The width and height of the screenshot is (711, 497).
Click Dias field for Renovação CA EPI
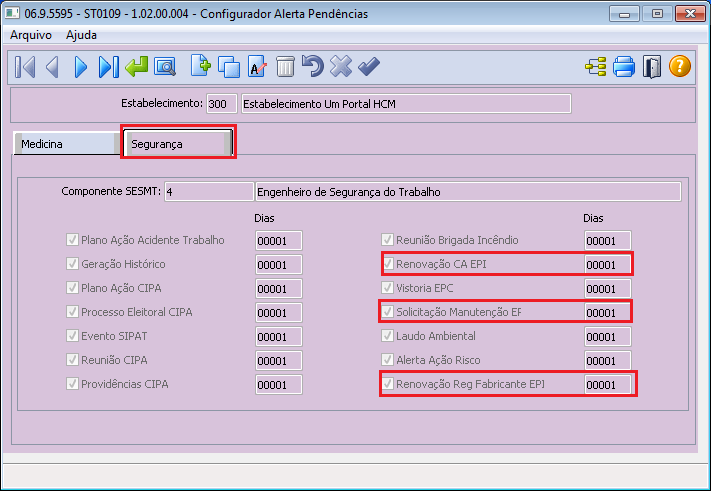[607, 265]
